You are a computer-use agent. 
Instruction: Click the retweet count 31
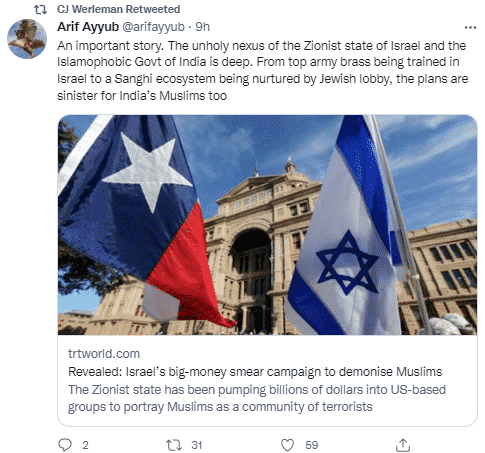point(197,445)
